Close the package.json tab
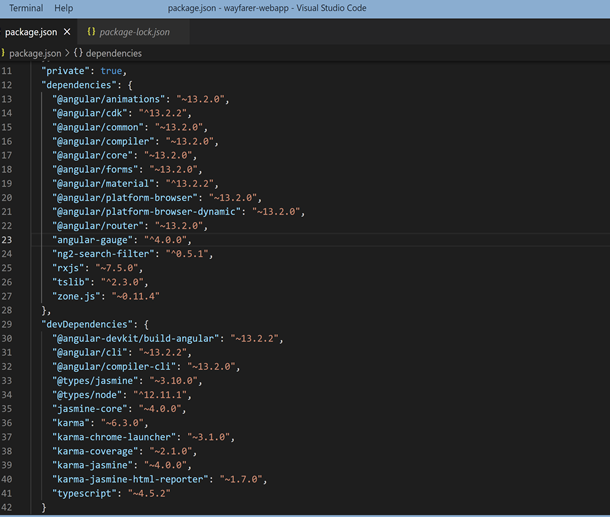Viewport: 610px width, 517px height. (67, 32)
